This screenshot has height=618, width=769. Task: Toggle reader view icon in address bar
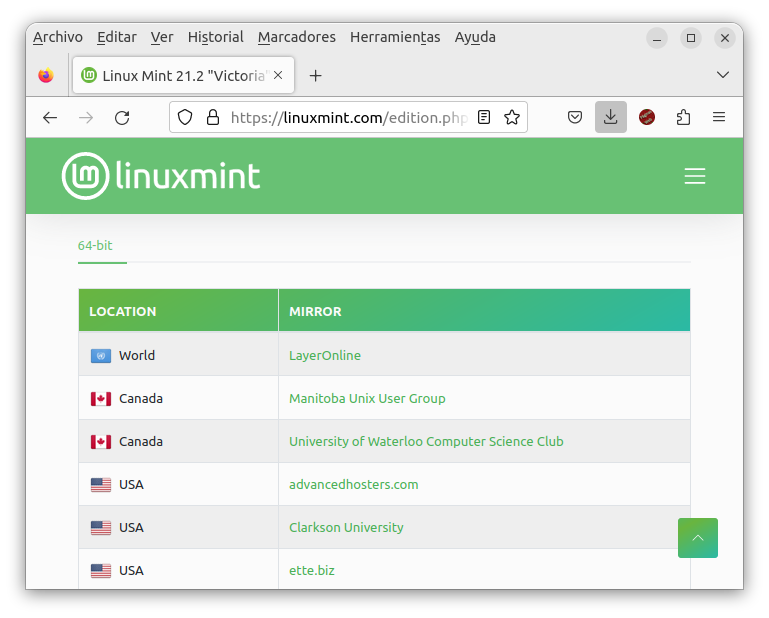point(484,117)
